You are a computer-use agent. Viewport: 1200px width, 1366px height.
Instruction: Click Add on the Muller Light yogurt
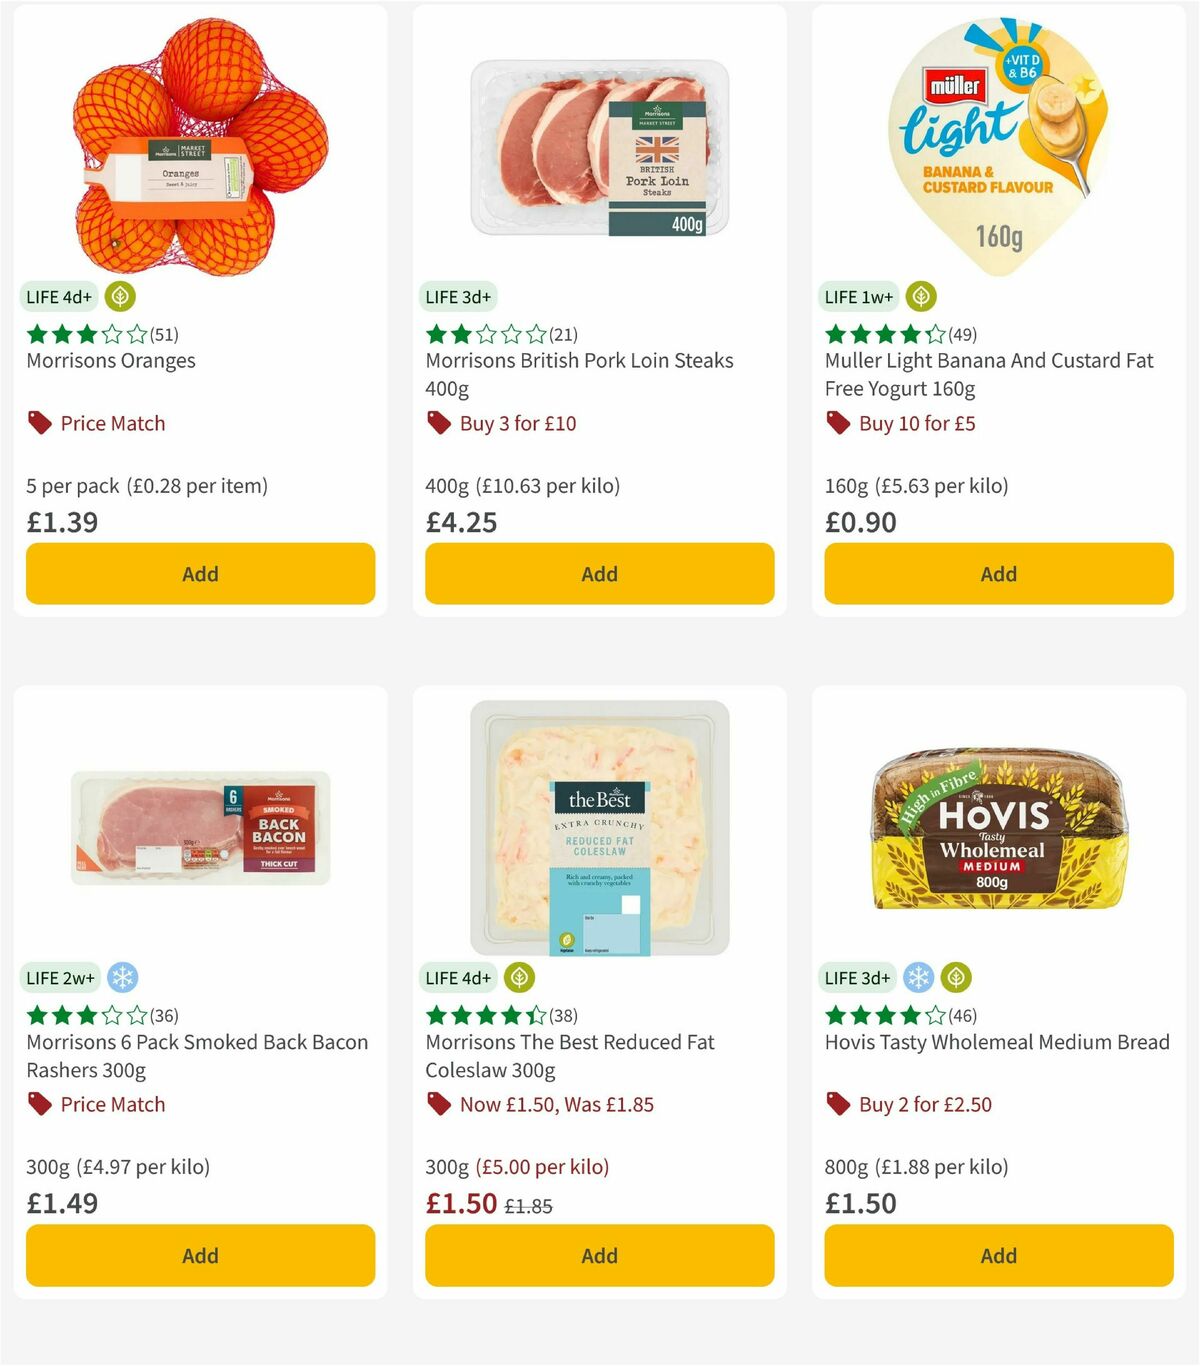click(x=998, y=573)
